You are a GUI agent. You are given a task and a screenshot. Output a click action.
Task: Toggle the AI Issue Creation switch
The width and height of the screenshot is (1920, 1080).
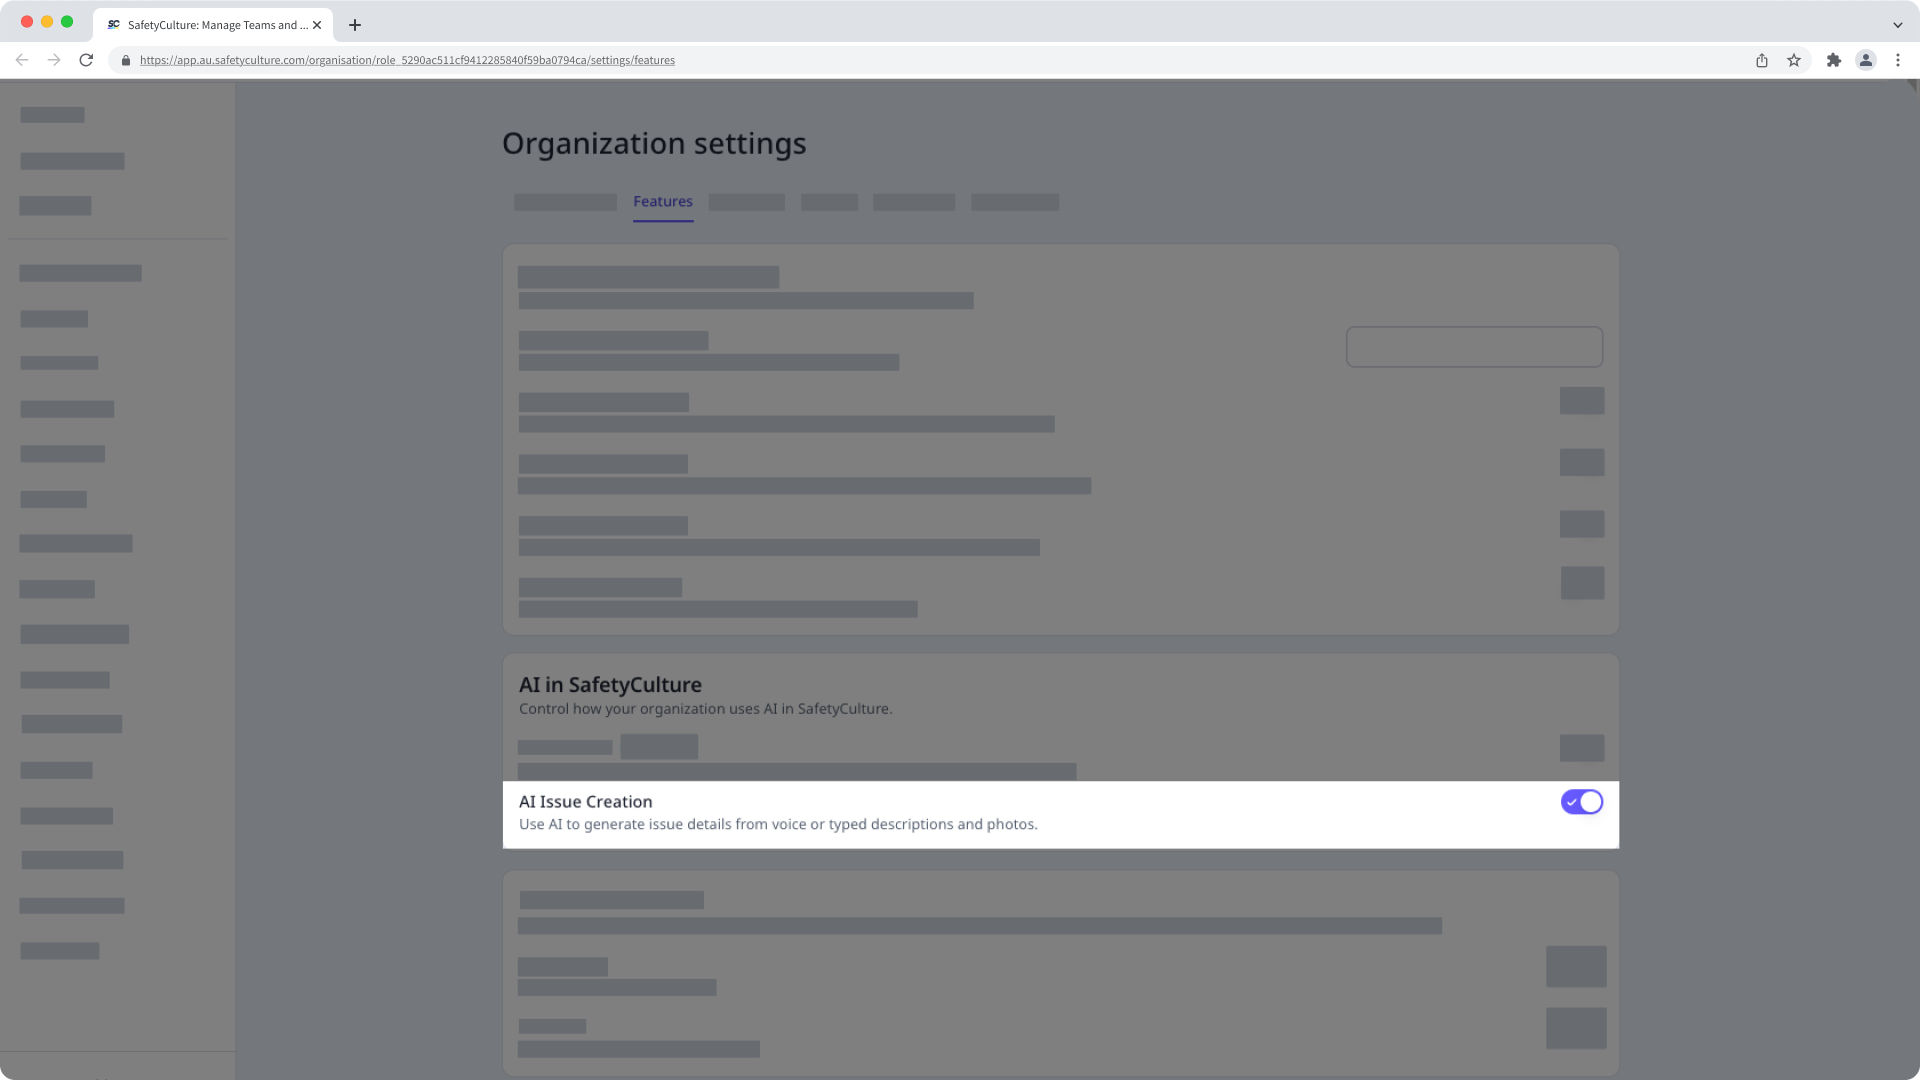click(1581, 802)
